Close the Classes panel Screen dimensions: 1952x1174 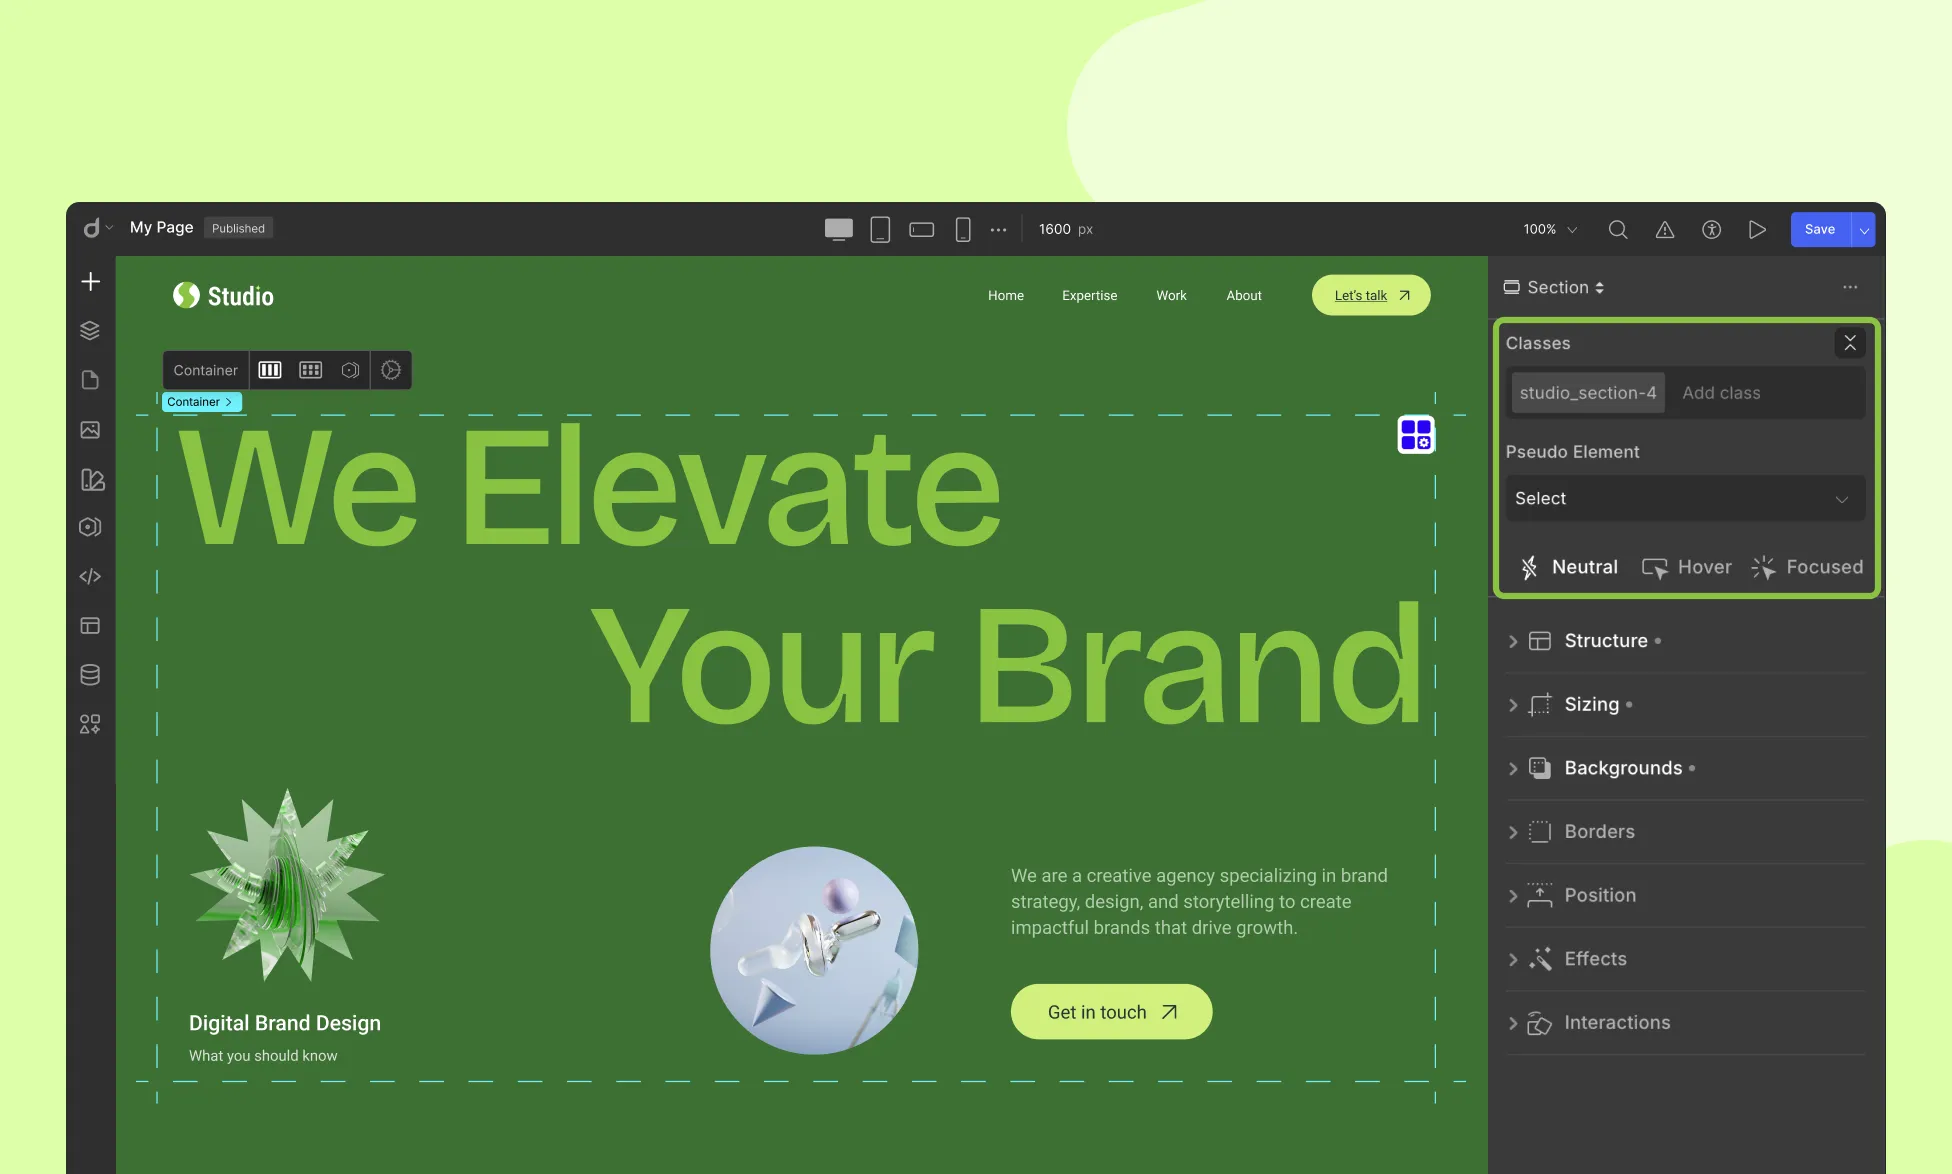[x=1850, y=343]
